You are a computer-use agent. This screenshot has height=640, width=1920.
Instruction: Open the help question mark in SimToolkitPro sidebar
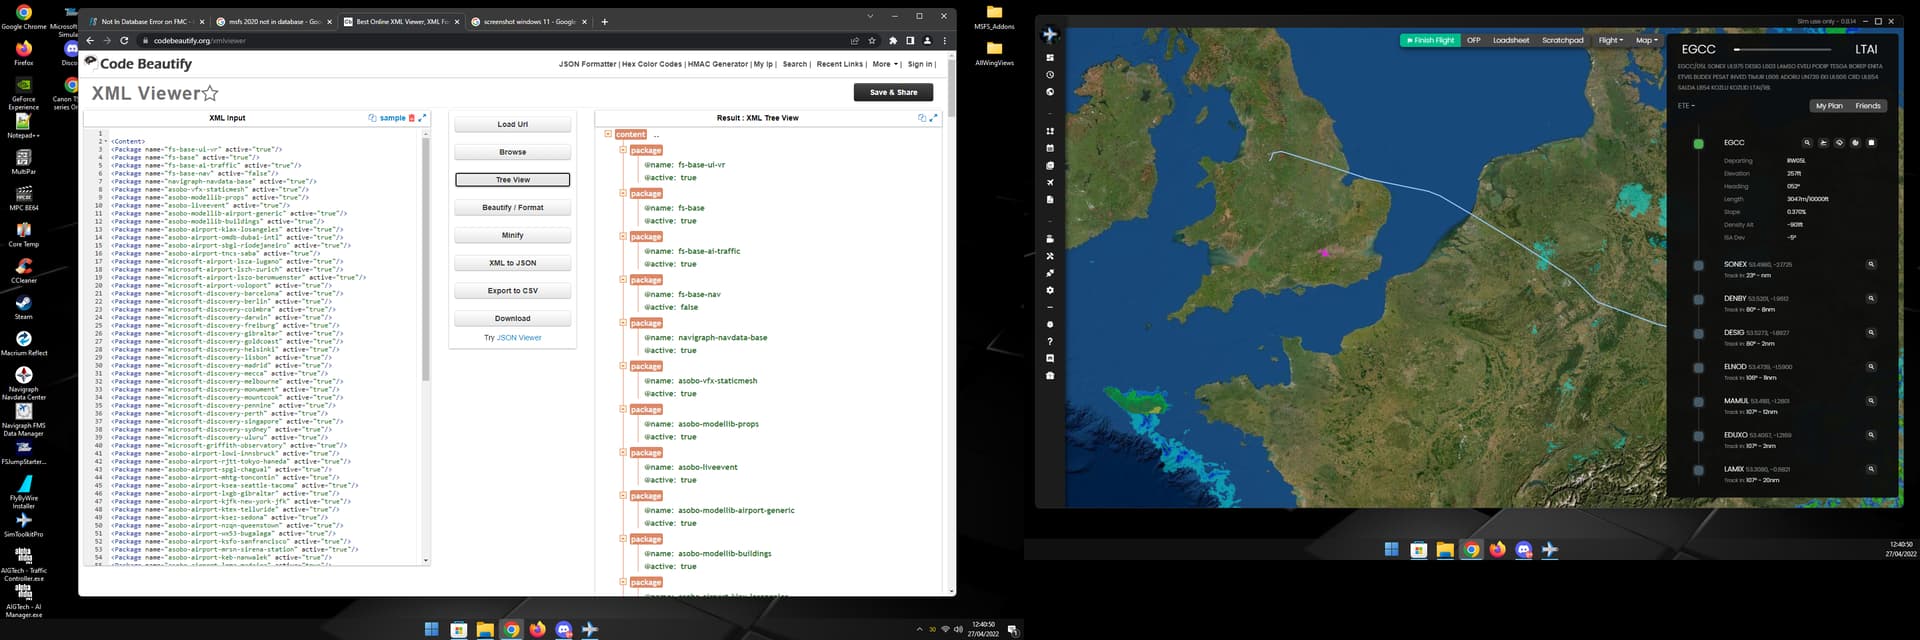point(1050,342)
